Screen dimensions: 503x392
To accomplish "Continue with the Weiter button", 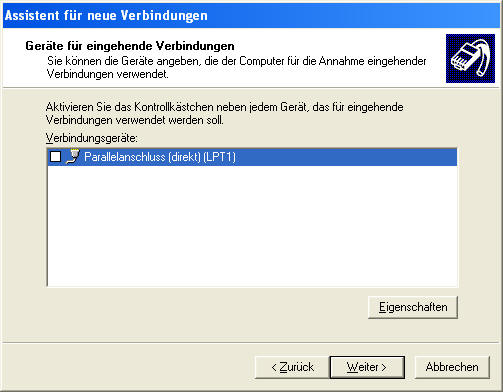I will [x=367, y=367].
